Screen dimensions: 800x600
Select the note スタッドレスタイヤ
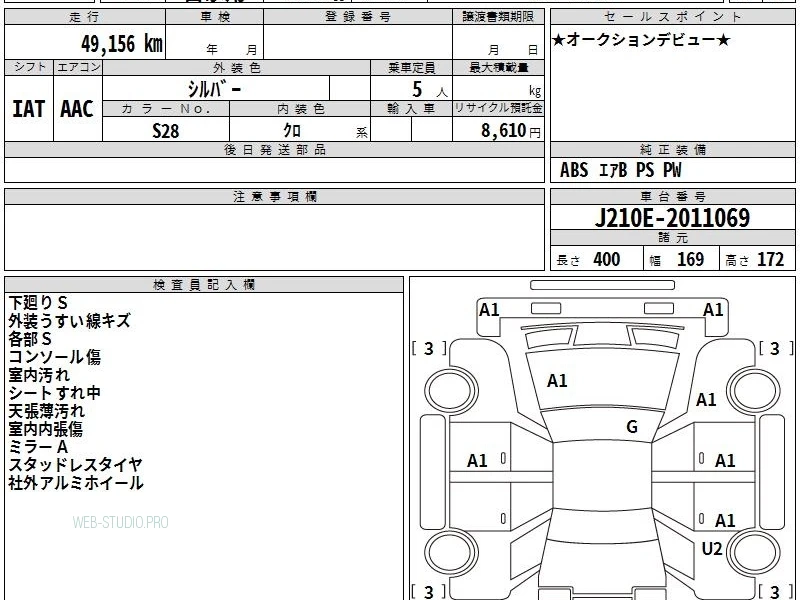(x=76, y=465)
